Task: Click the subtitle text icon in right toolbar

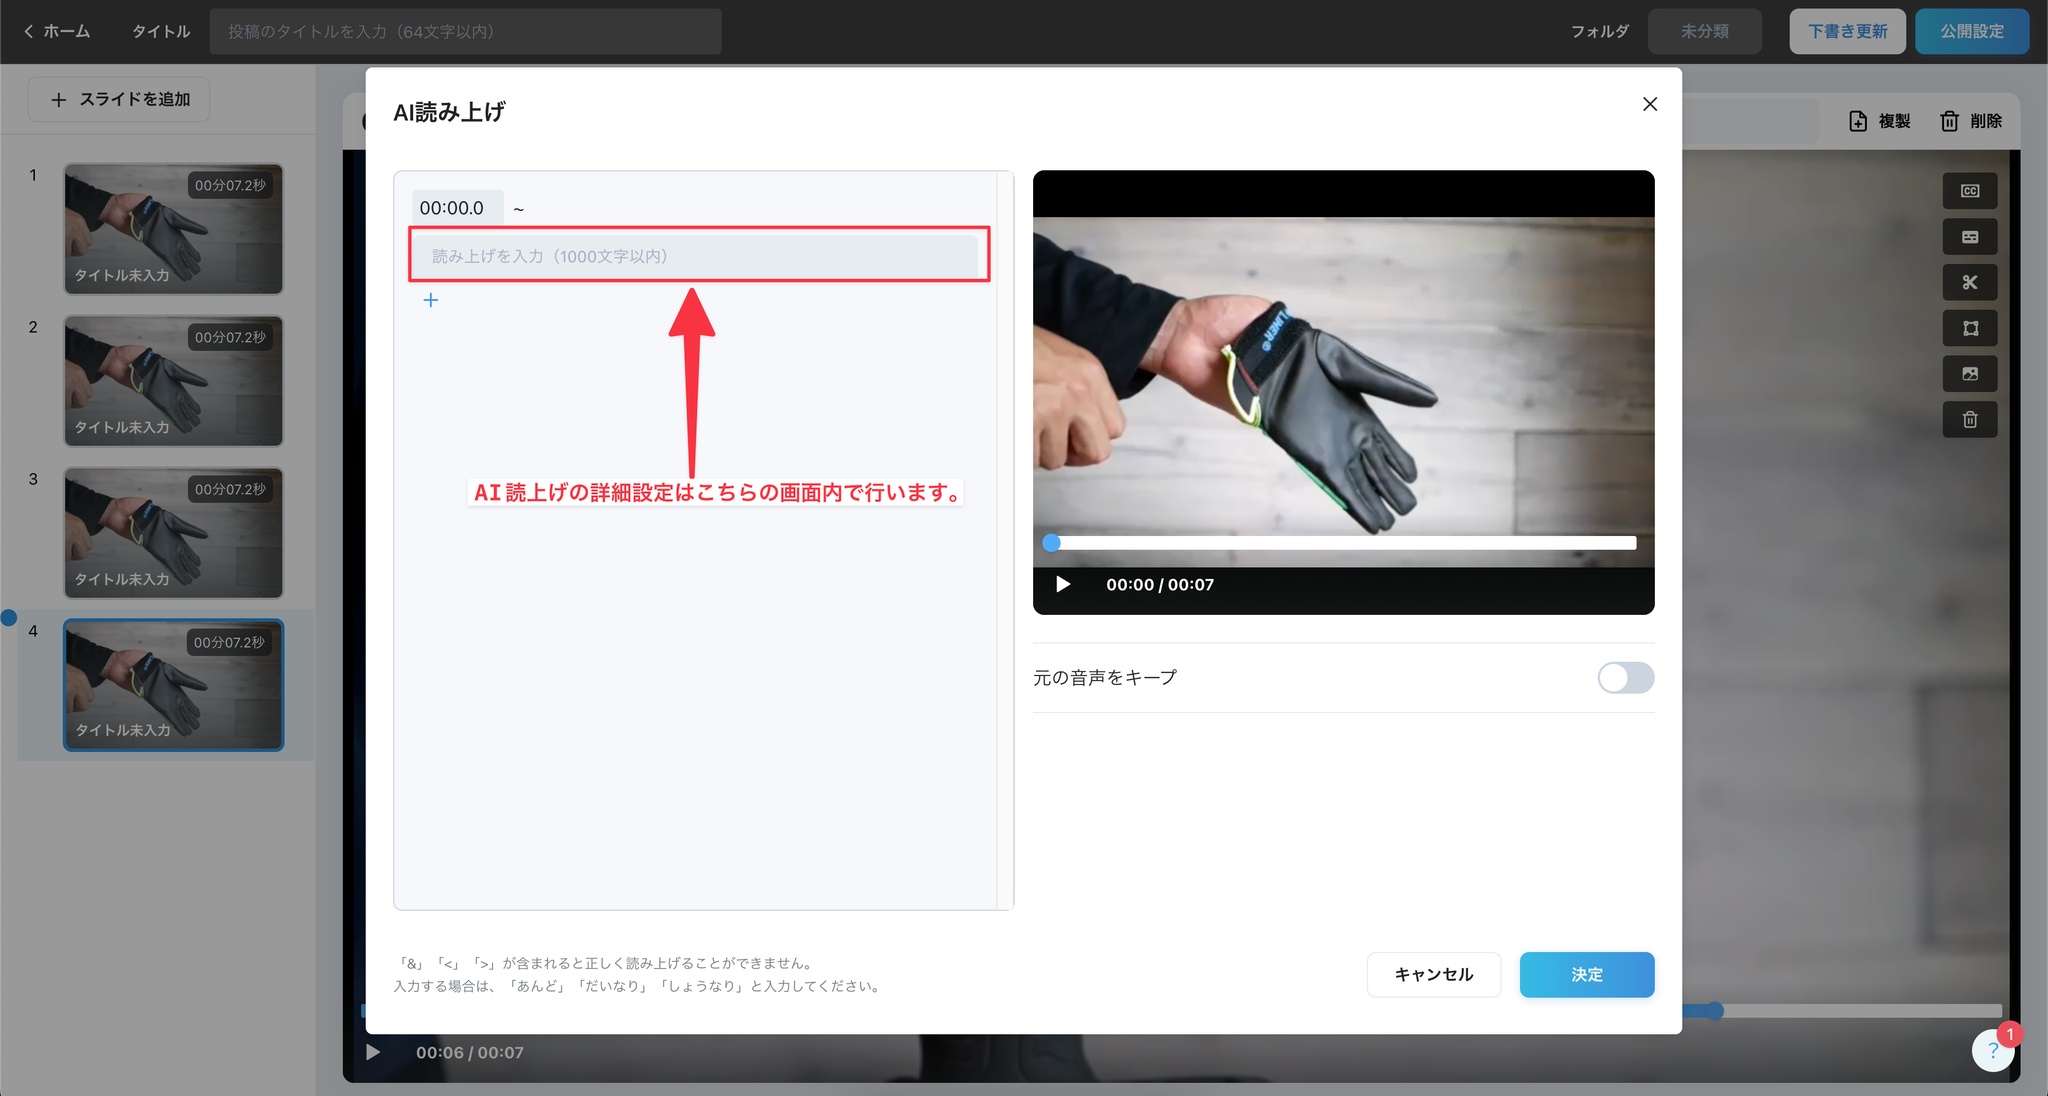Action: pyautogui.click(x=1969, y=237)
